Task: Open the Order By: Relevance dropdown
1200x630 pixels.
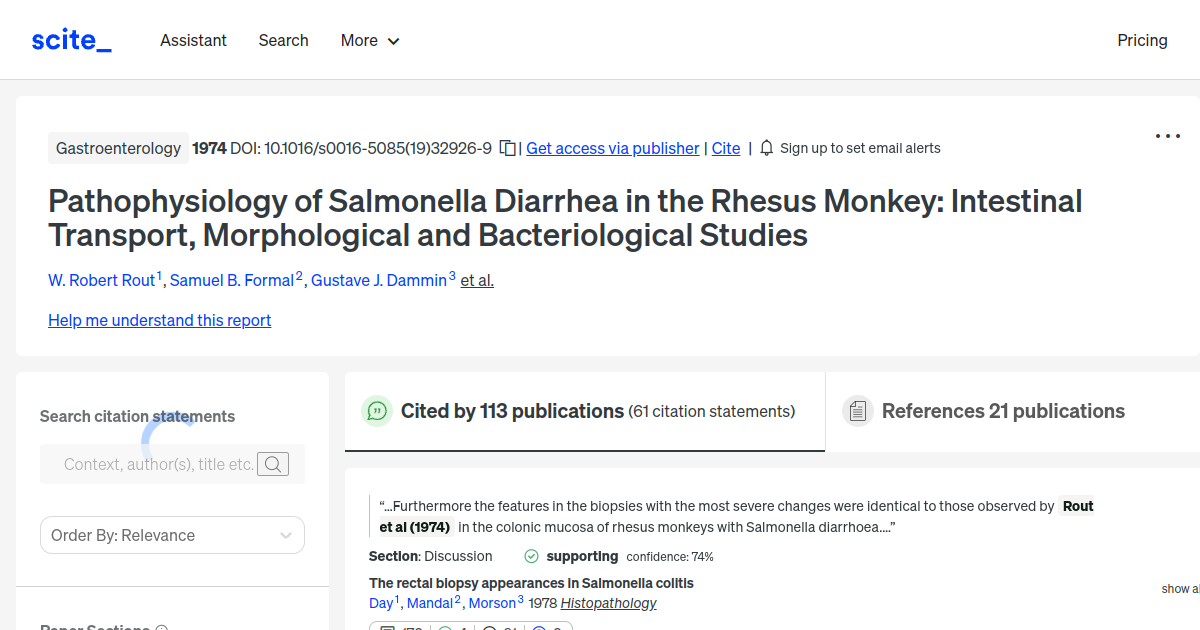Action: click(x=171, y=535)
